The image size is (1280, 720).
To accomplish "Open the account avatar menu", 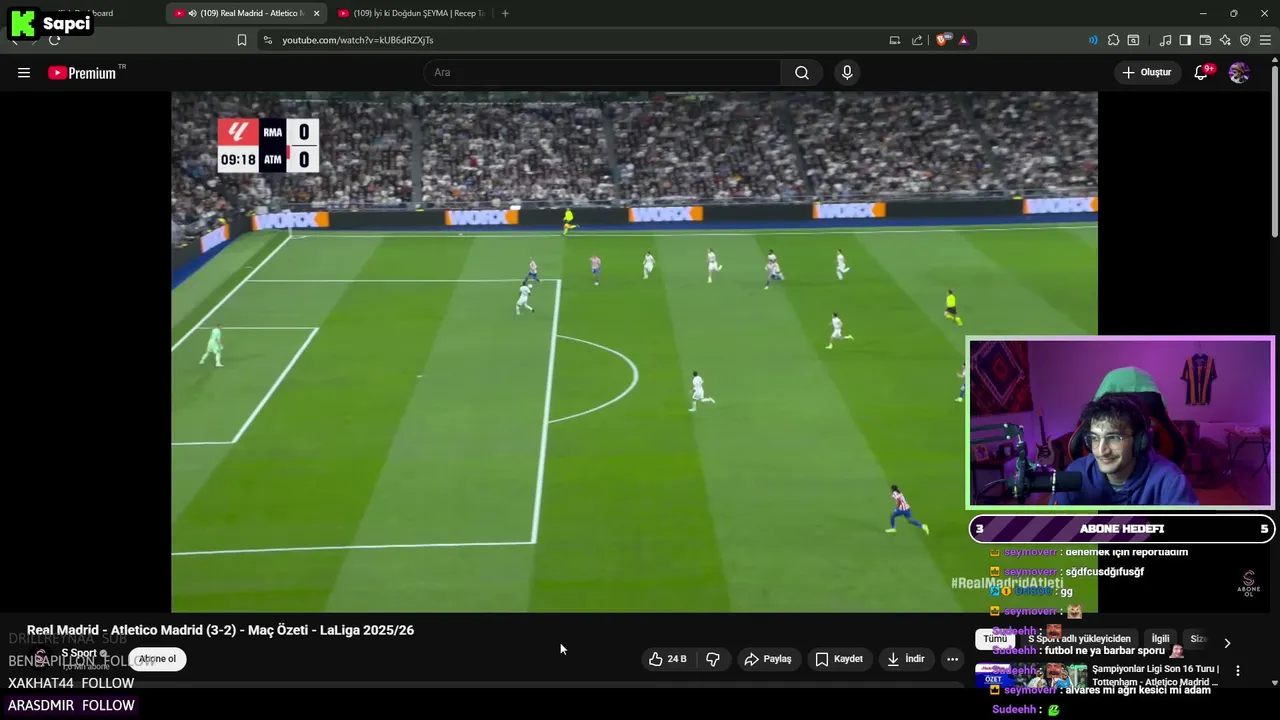I will tap(1239, 73).
